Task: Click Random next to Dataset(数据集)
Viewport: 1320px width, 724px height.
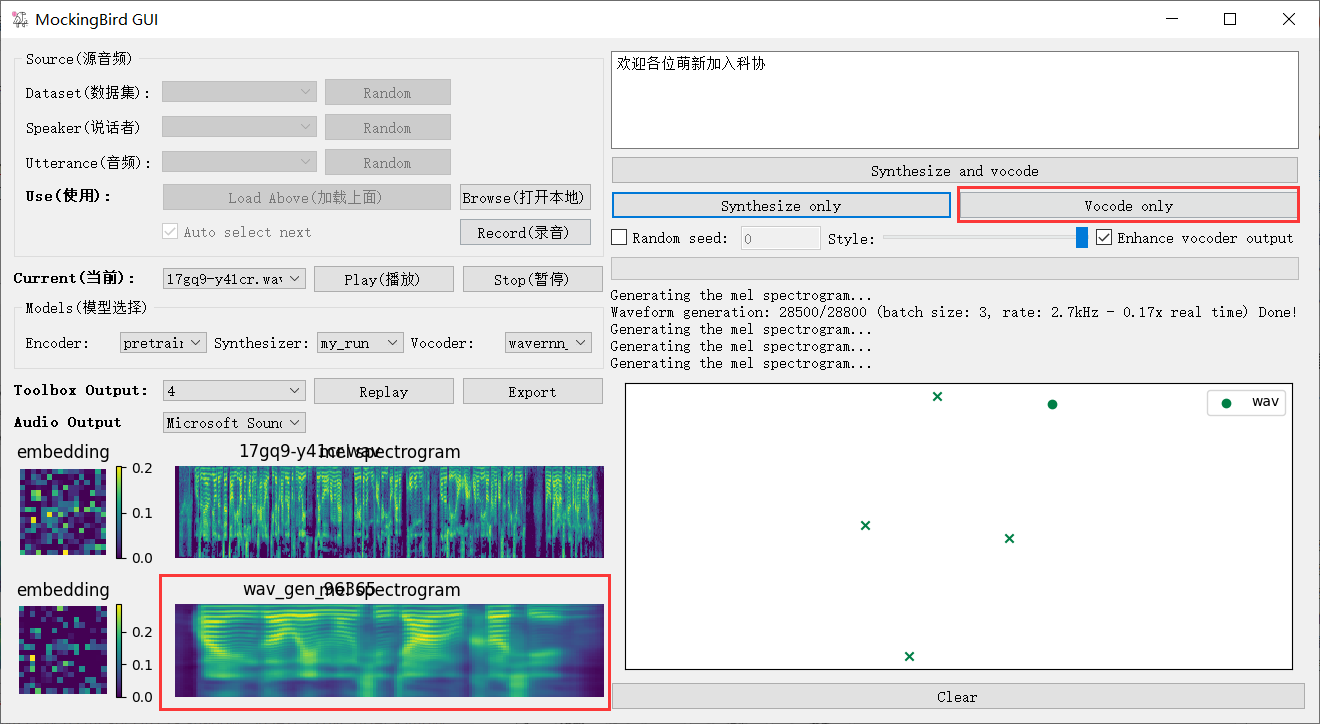Action: click(387, 92)
